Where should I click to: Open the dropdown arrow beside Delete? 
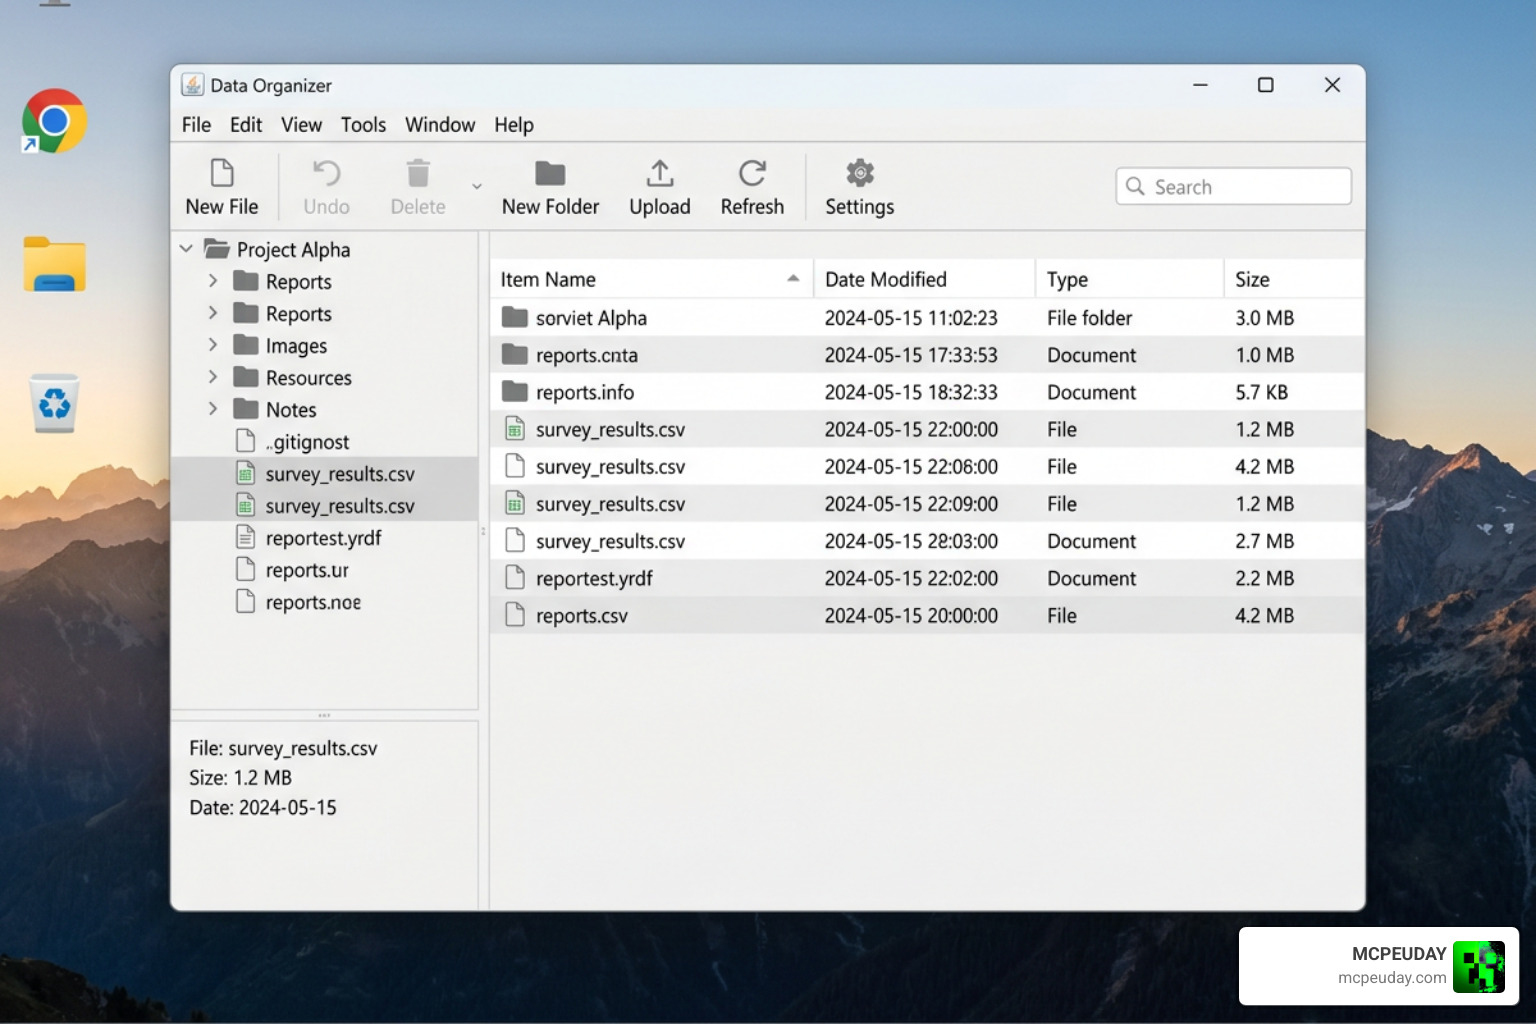pyautogui.click(x=477, y=186)
